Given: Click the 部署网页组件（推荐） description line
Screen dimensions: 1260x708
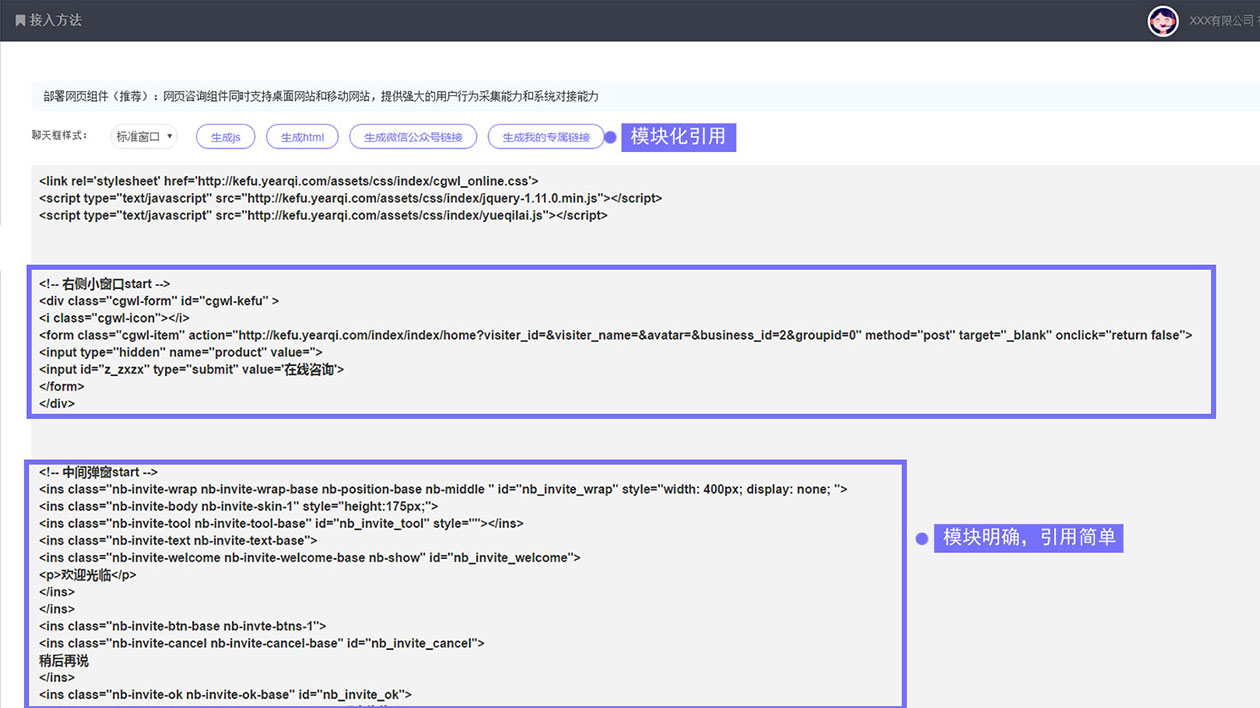Looking at the screenshot, I should [321, 96].
